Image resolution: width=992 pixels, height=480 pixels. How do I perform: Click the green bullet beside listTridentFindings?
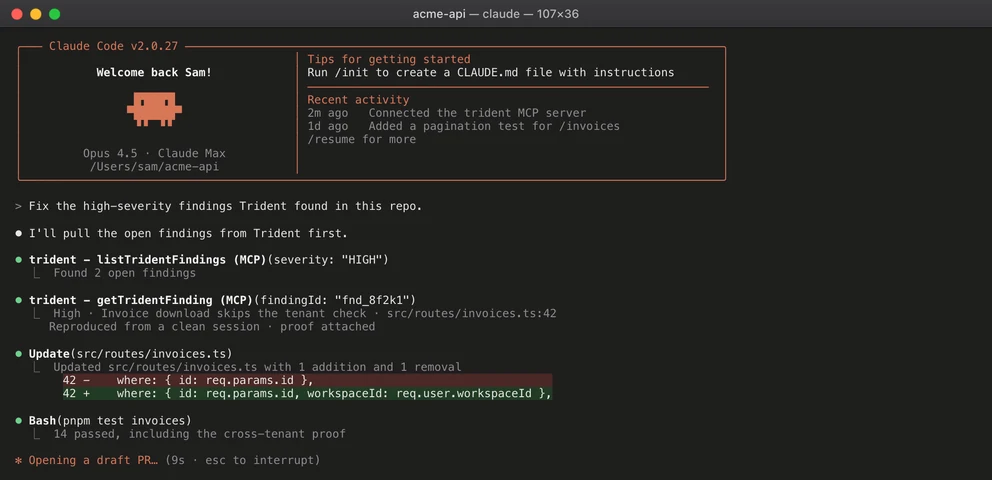pyautogui.click(x=18, y=260)
